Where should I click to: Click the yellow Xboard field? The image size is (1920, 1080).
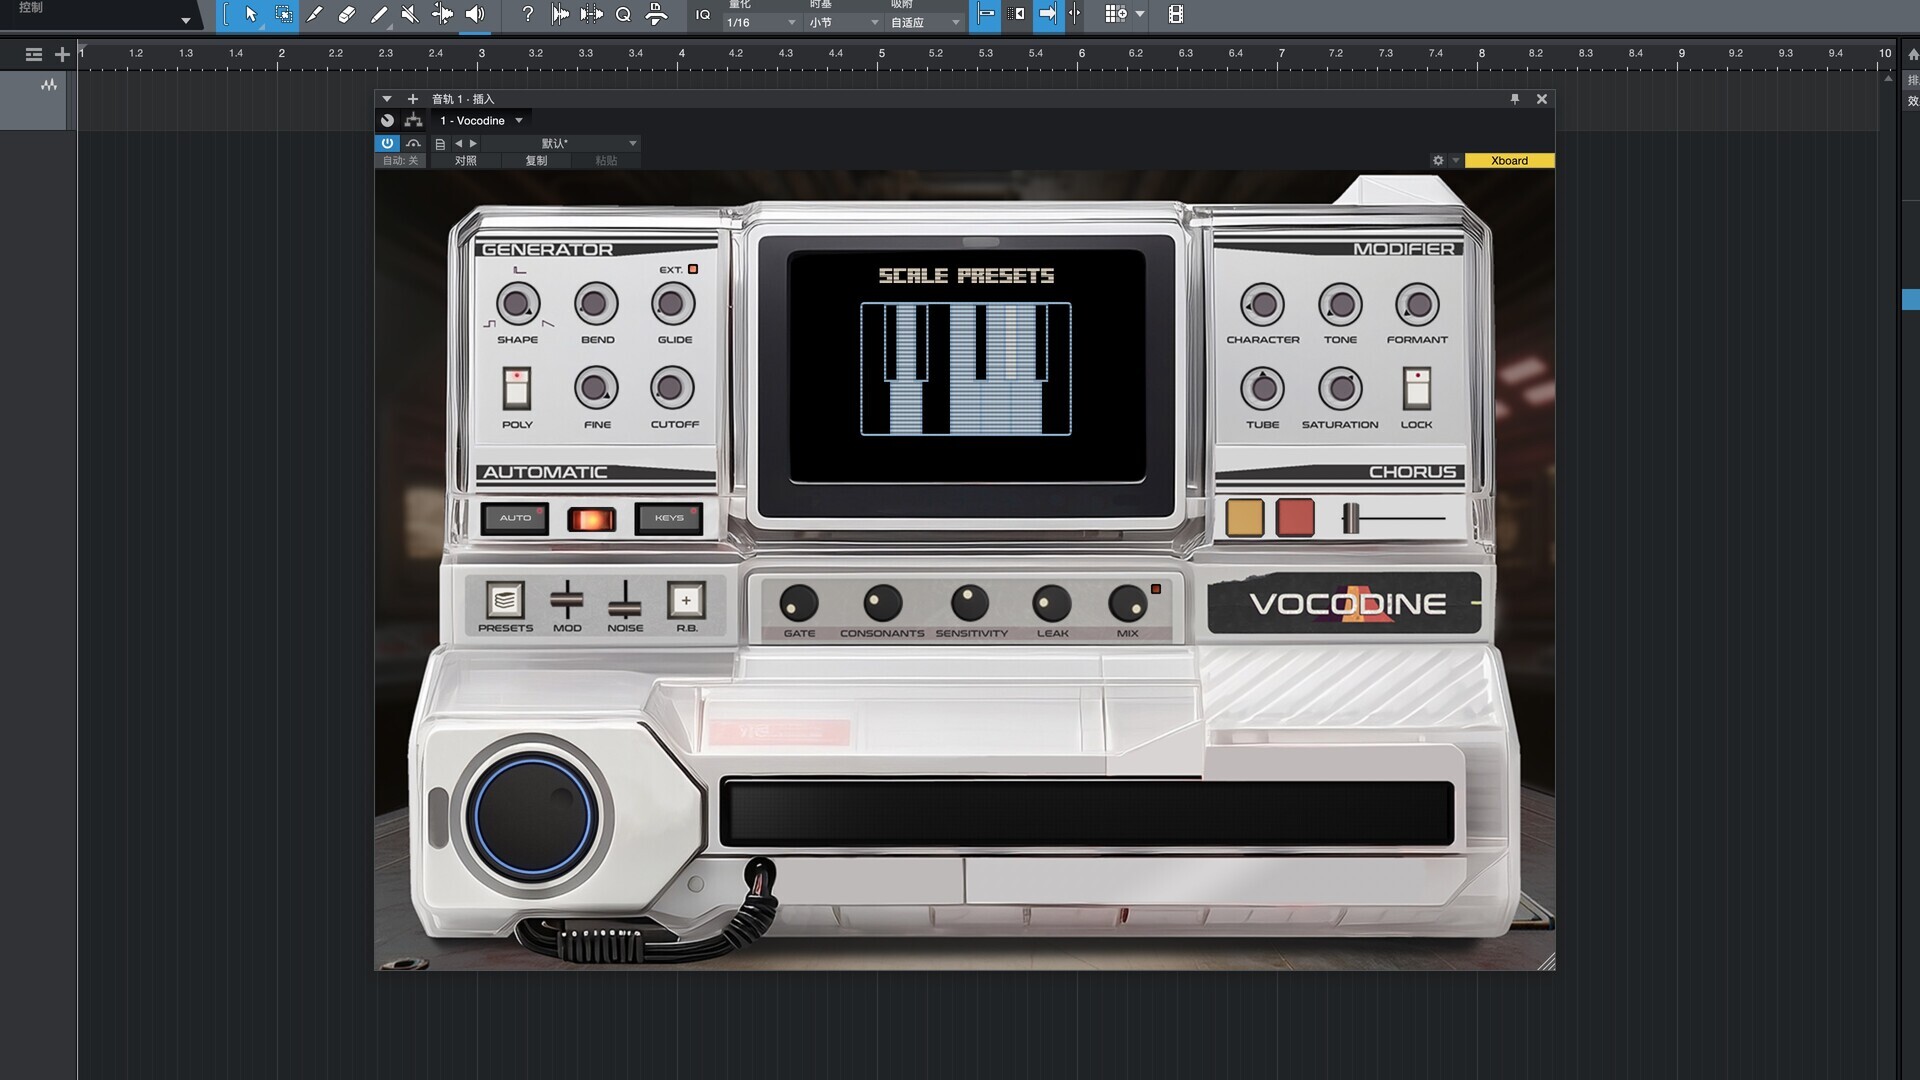tap(1509, 160)
